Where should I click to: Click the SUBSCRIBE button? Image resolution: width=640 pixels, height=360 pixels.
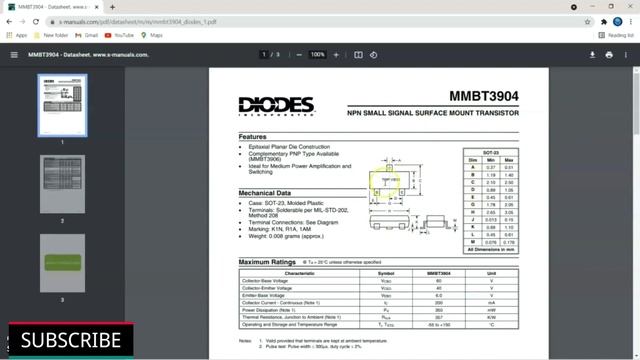(71, 340)
